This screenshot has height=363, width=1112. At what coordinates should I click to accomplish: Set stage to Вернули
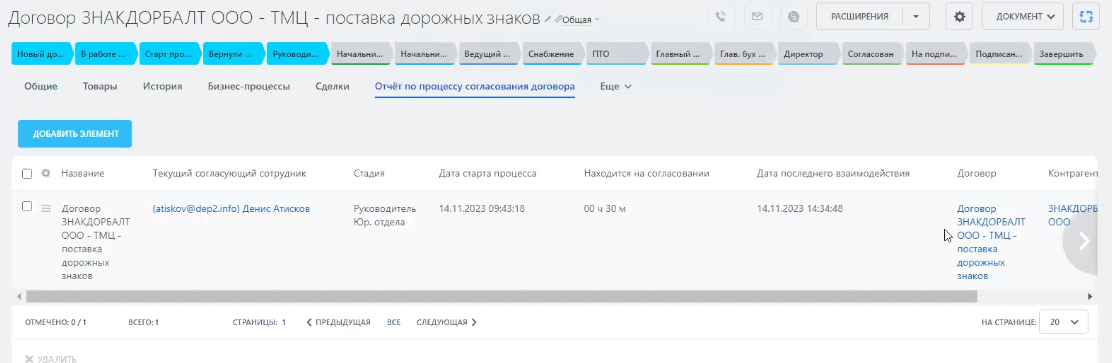tap(233, 54)
